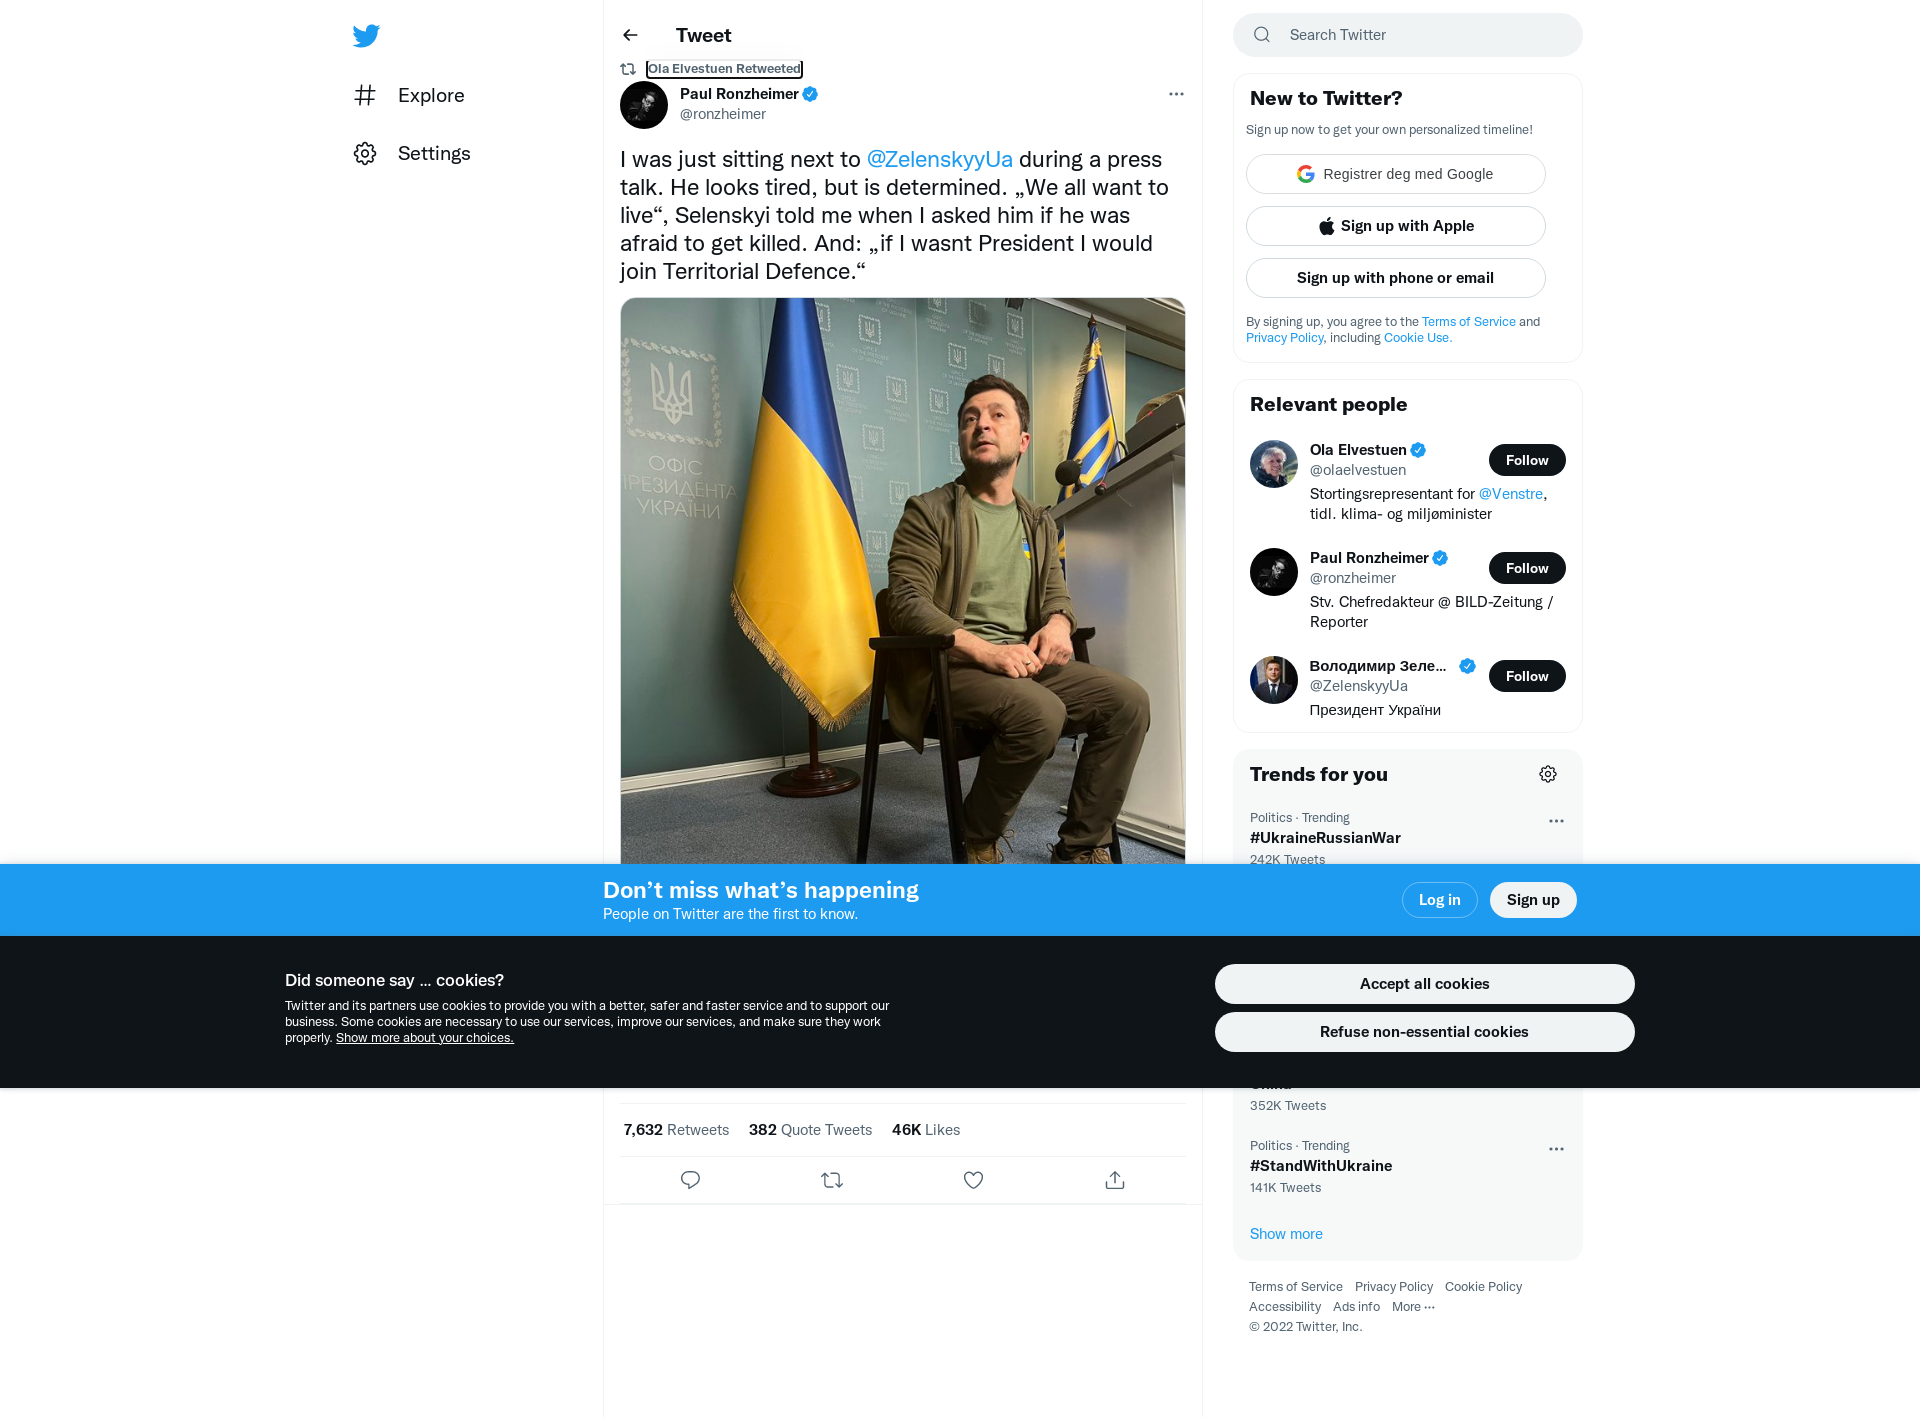Open the More footer menu
The height and width of the screenshot is (1417, 1920).
[1413, 1307]
